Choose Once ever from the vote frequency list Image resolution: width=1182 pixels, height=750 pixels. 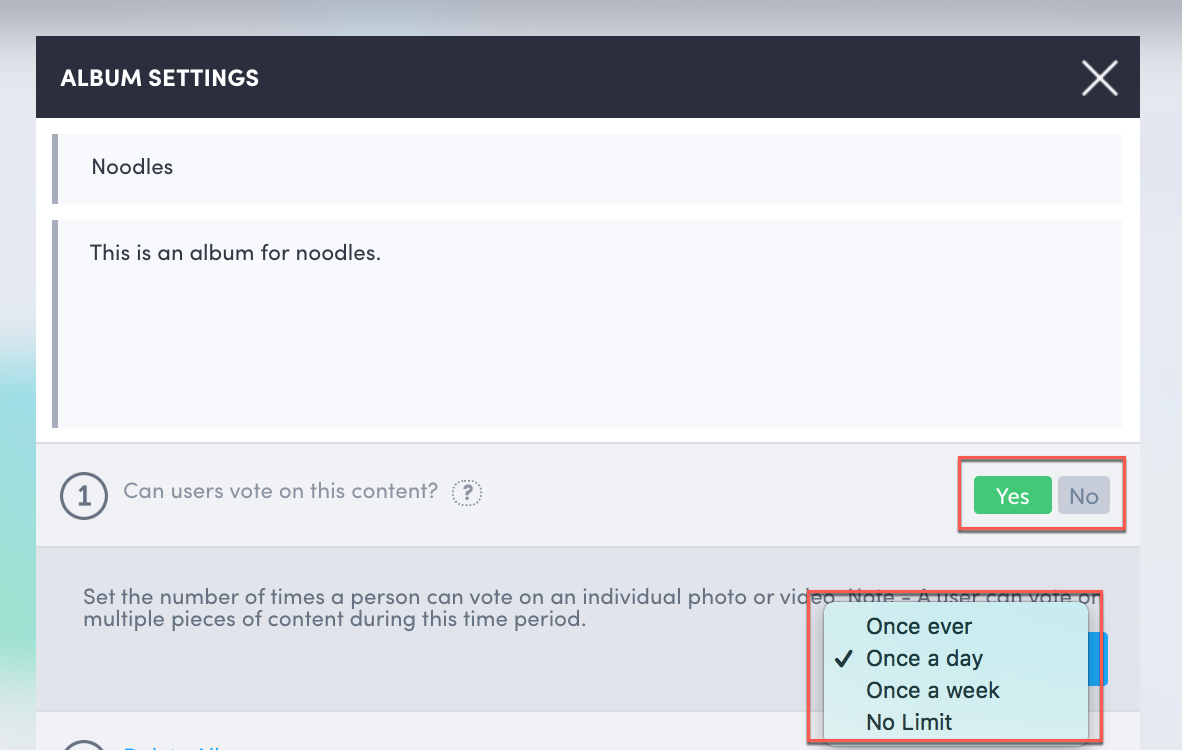click(x=918, y=626)
